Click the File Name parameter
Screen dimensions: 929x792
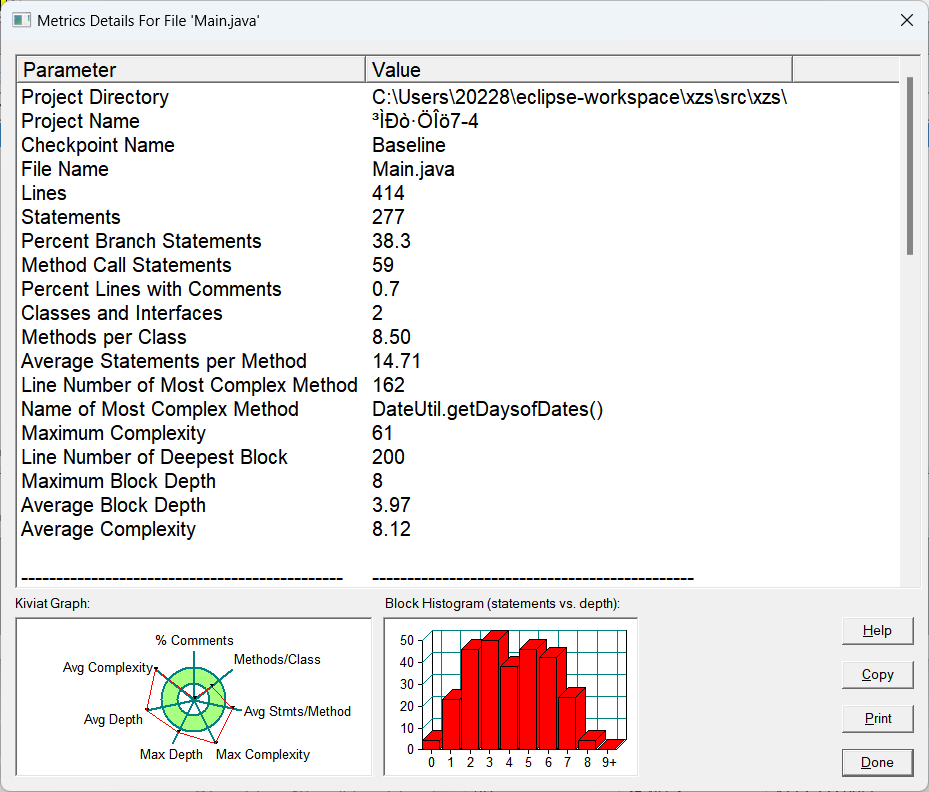pos(65,169)
